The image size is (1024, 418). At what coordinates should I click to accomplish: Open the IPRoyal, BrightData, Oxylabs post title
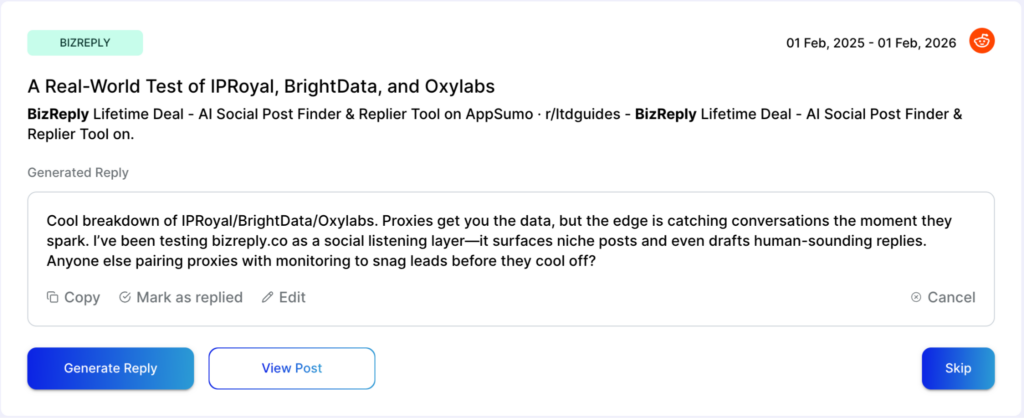click(x=261, y=86)
